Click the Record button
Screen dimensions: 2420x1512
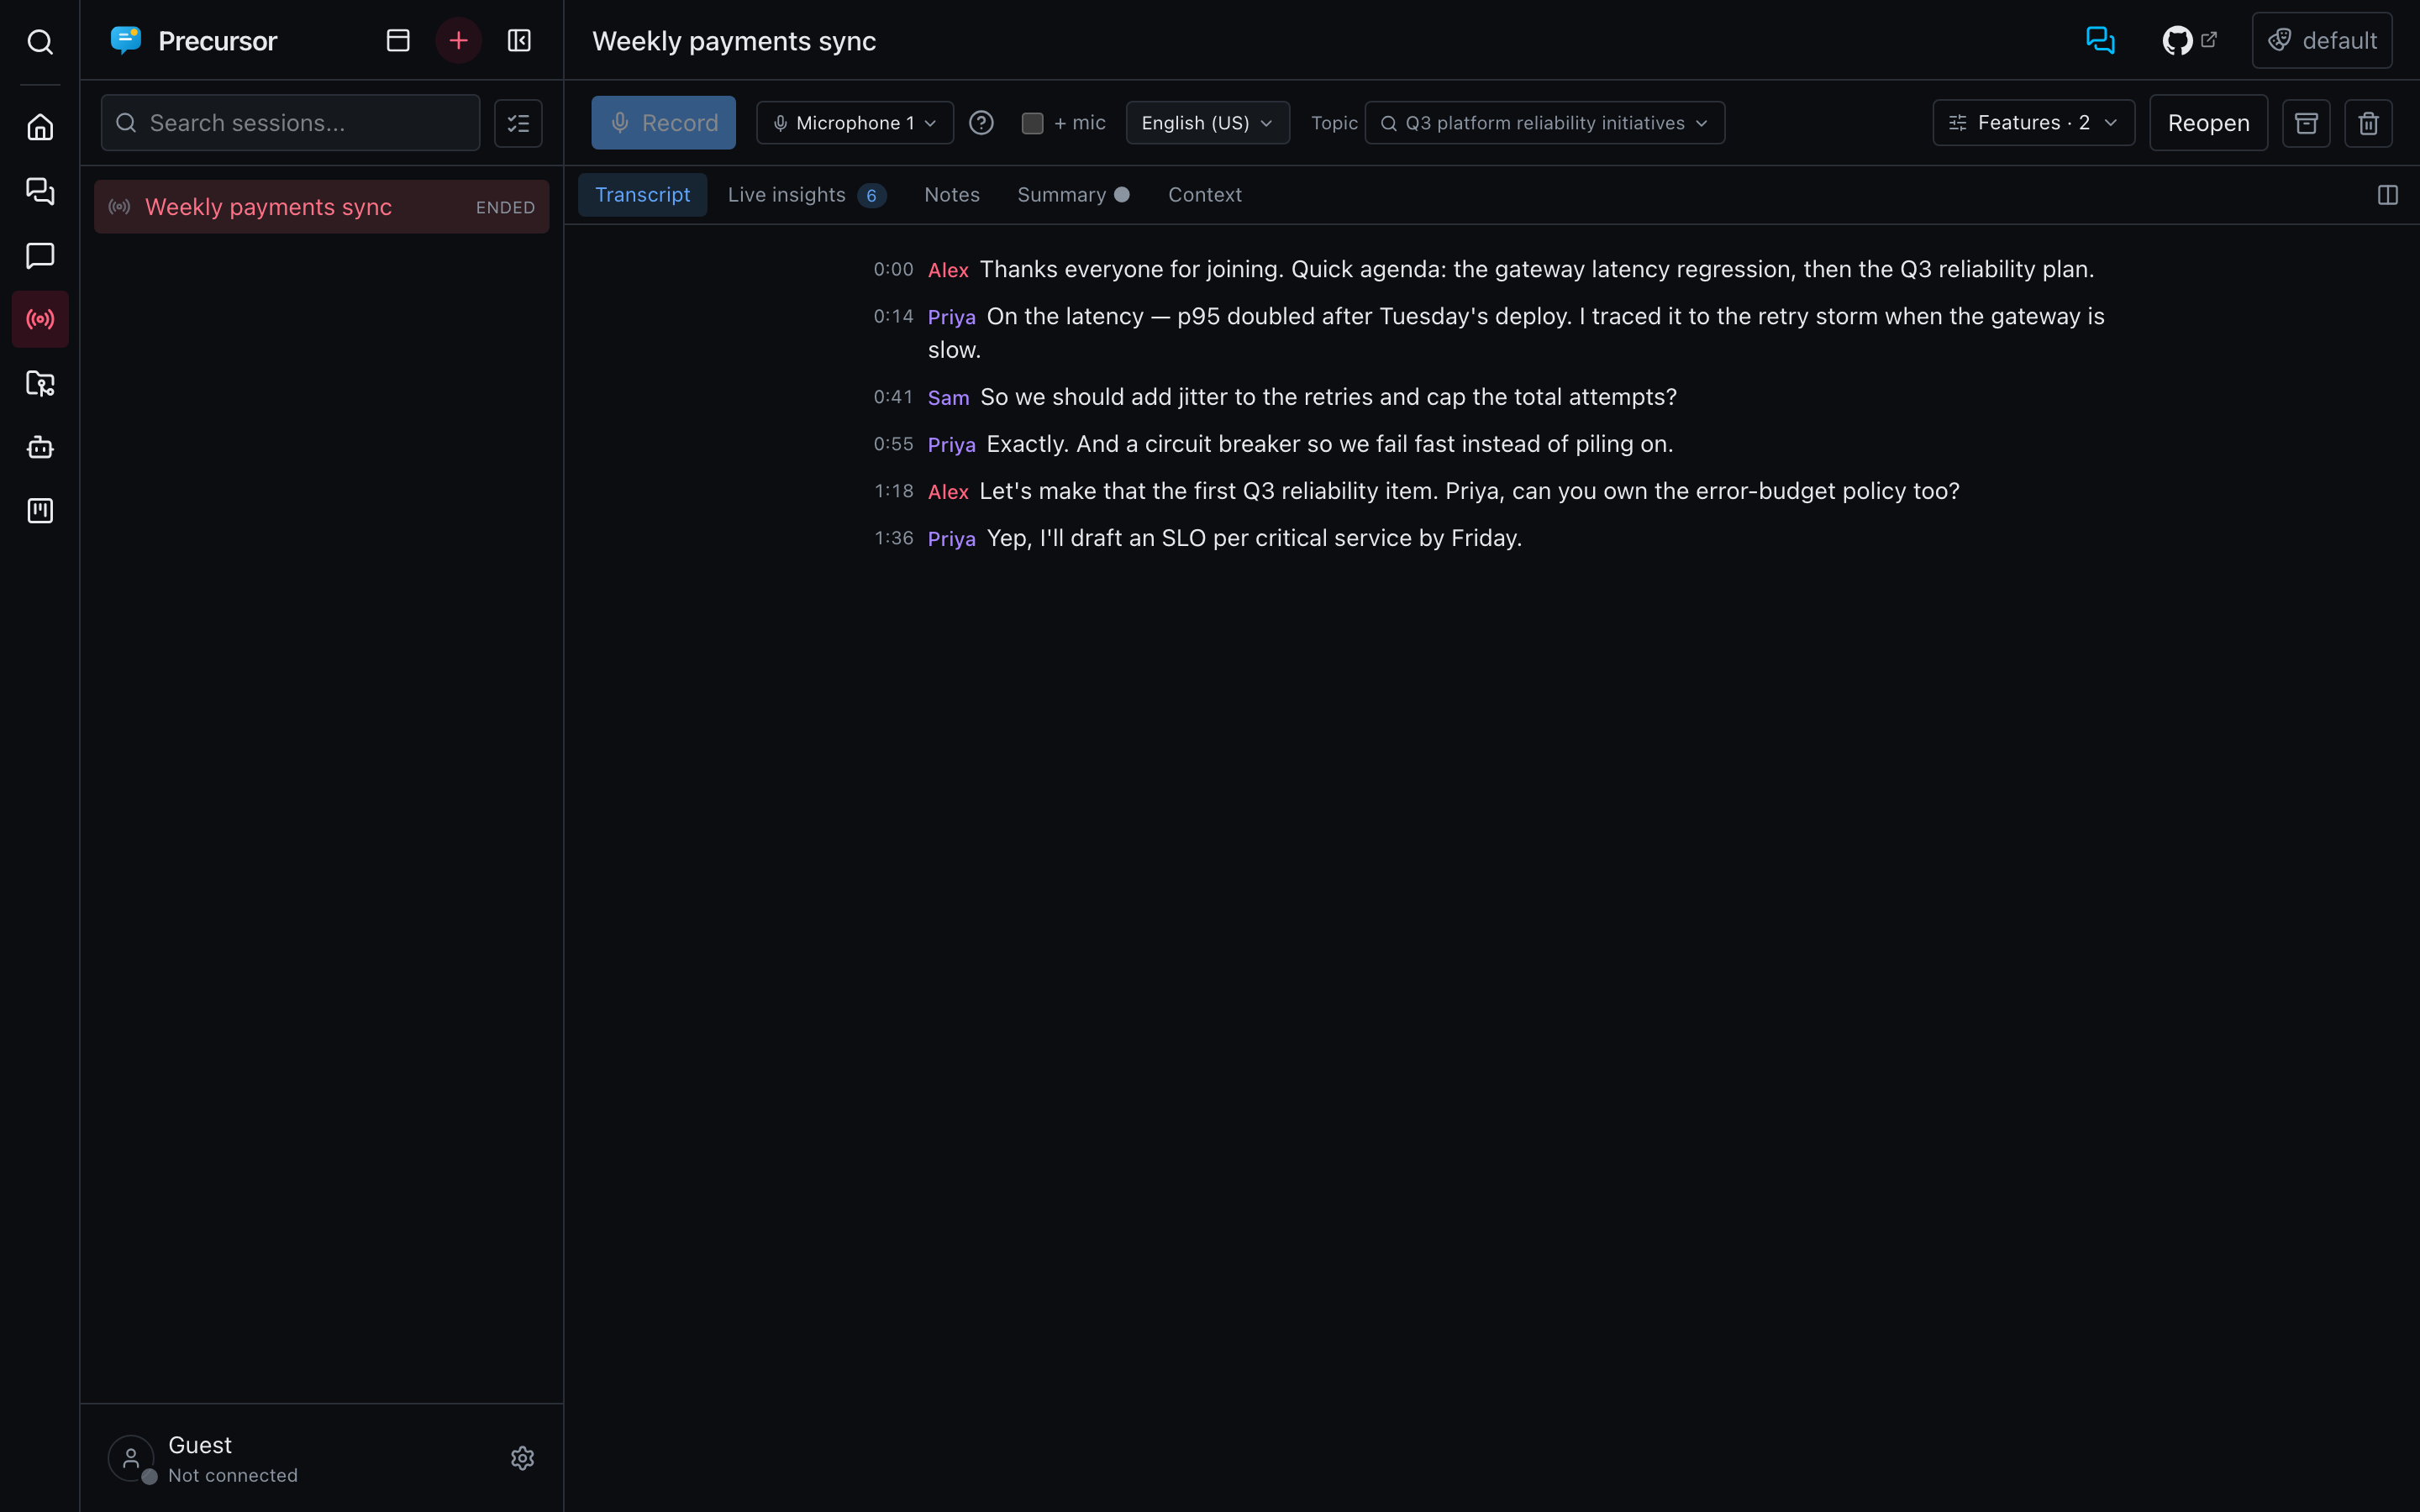663,123
